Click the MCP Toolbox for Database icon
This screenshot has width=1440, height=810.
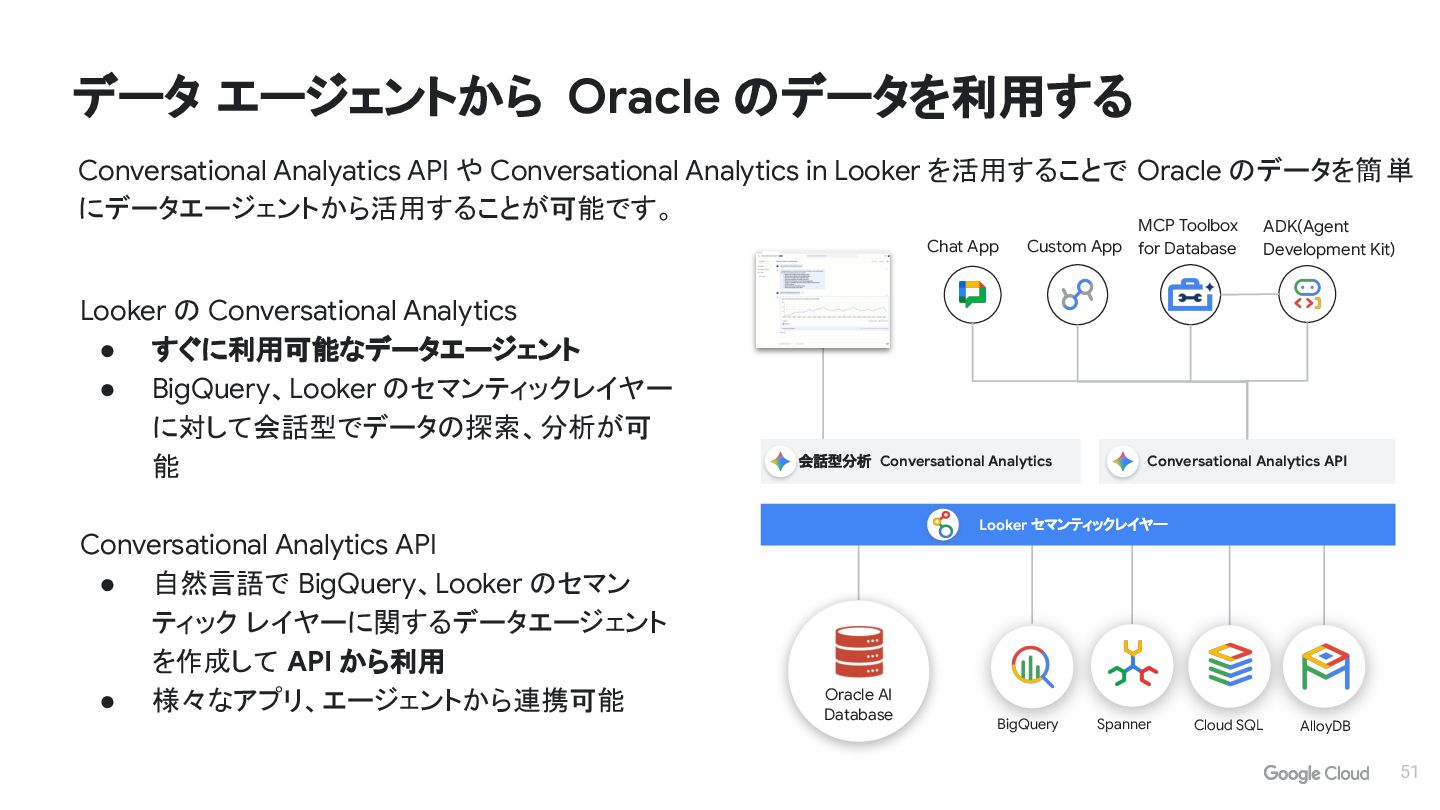(1190, 294)
